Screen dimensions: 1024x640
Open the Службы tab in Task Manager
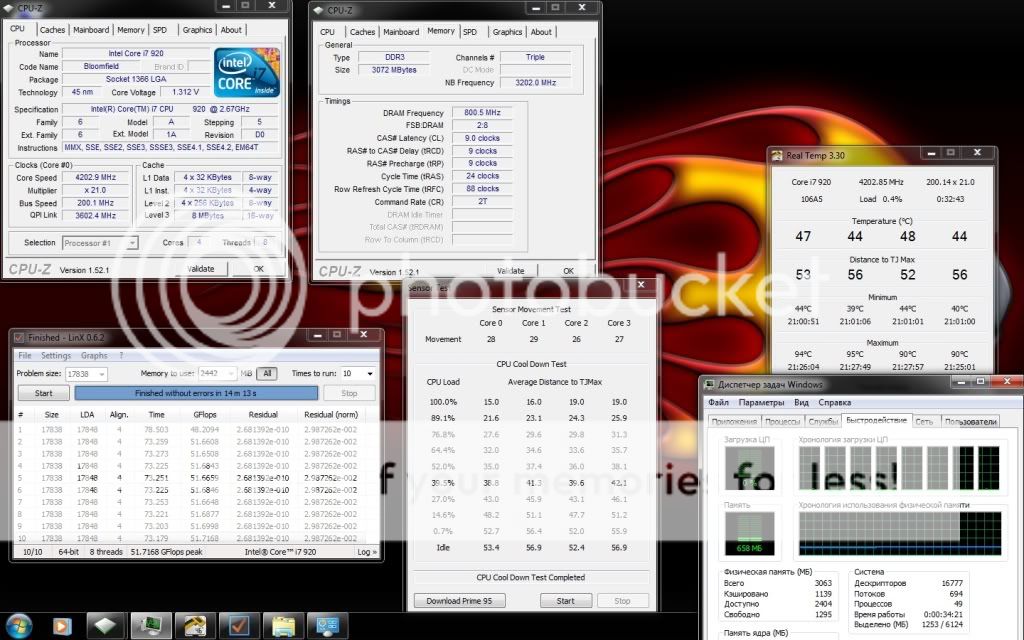823,422
